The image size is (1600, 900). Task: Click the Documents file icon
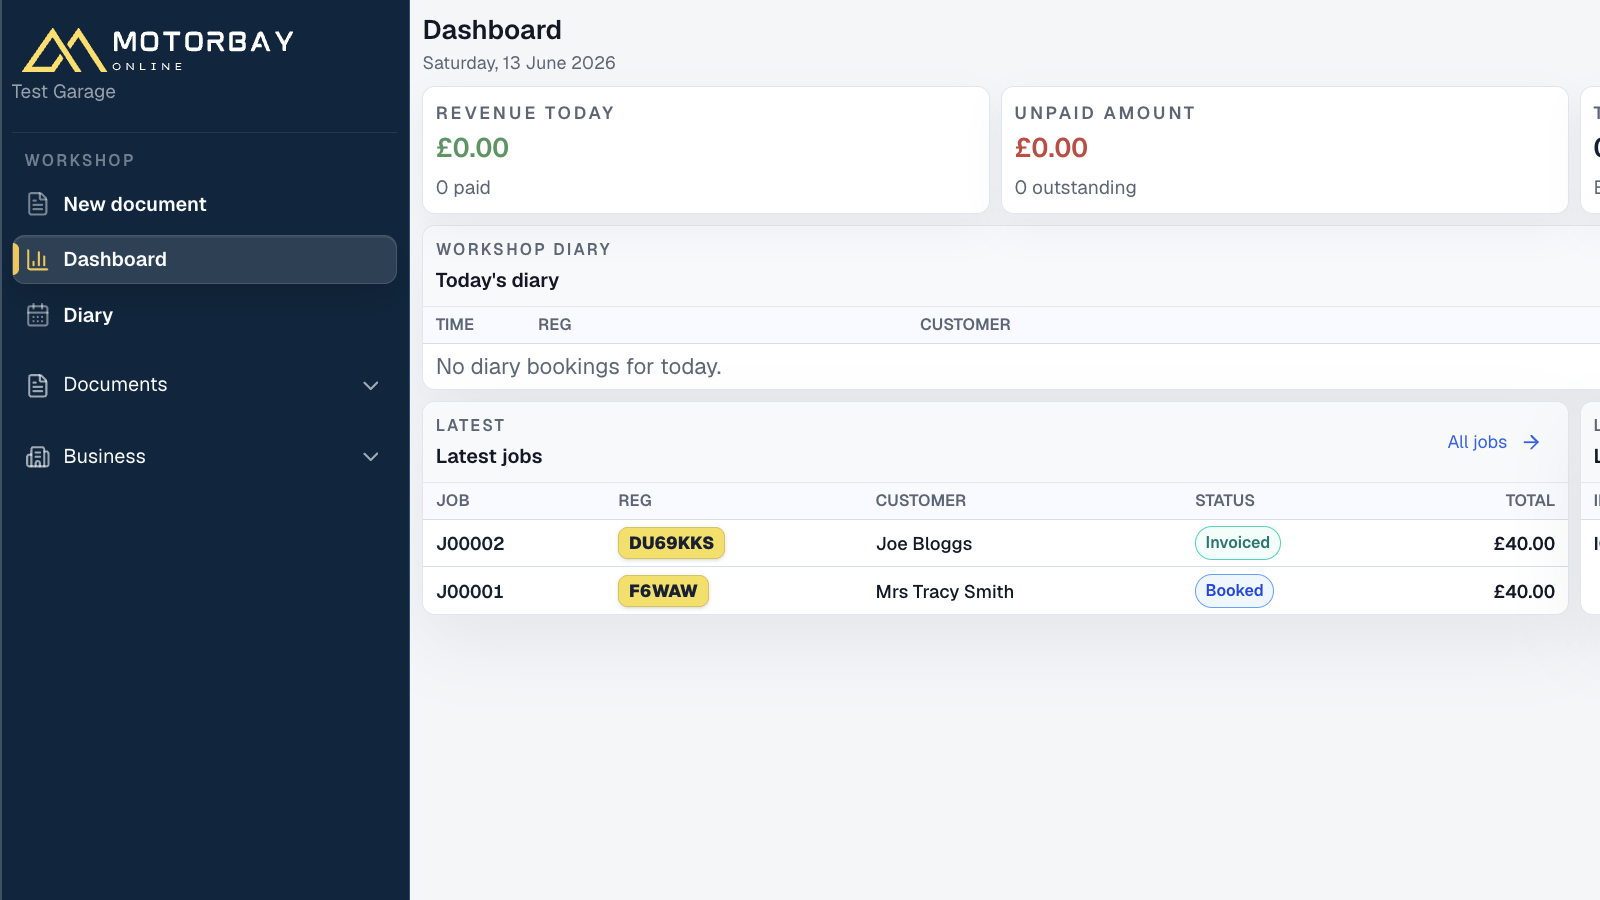(x=38, y=385)
